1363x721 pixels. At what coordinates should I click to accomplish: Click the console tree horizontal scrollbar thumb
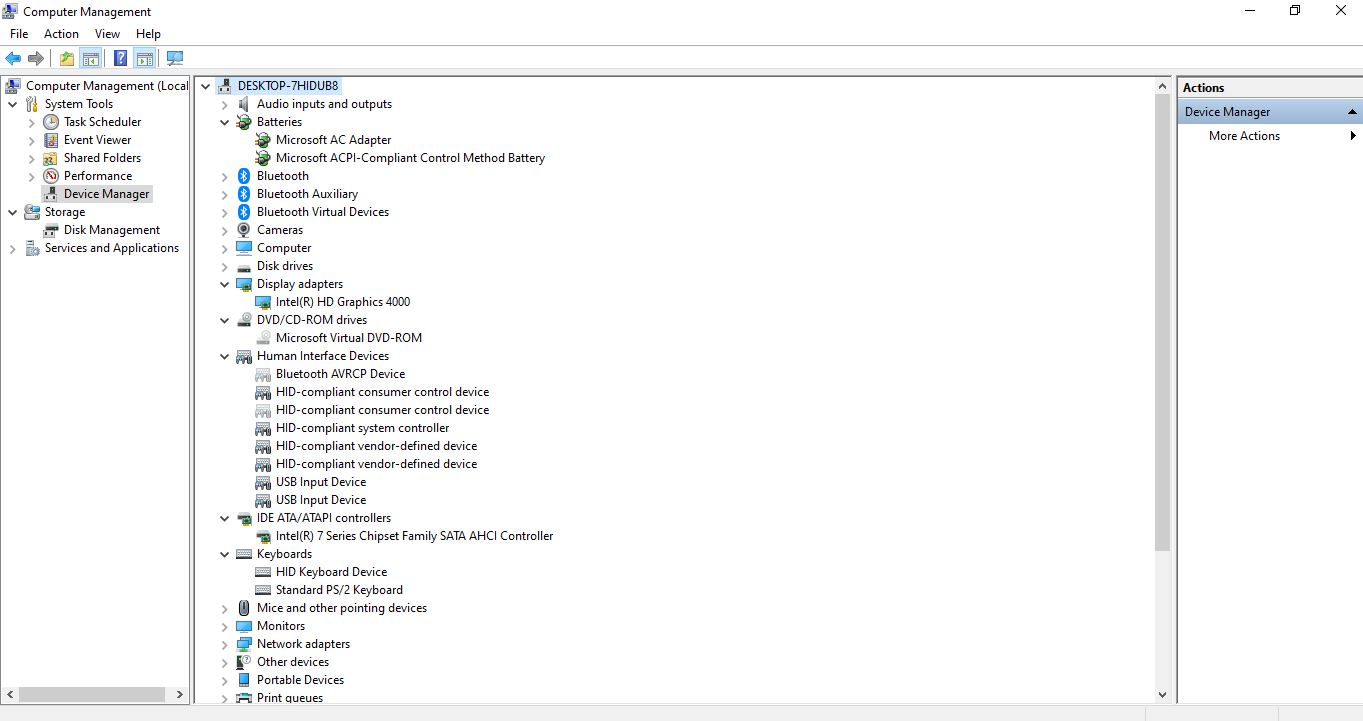point(92,694)
